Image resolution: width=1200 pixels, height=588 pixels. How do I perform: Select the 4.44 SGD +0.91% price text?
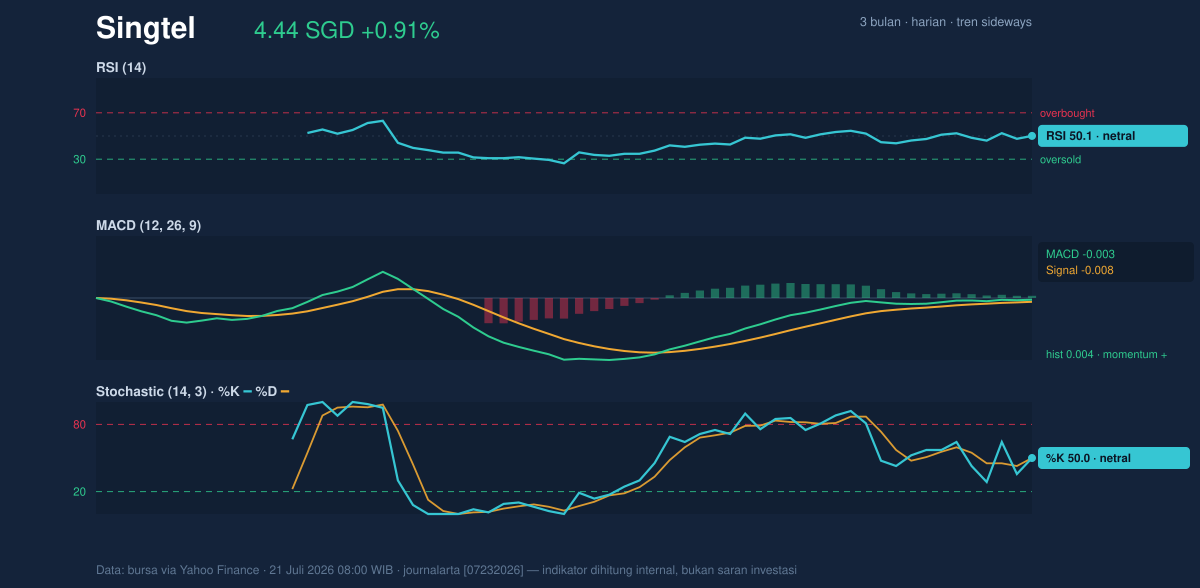pyautogui.click(x=346, y=31)
